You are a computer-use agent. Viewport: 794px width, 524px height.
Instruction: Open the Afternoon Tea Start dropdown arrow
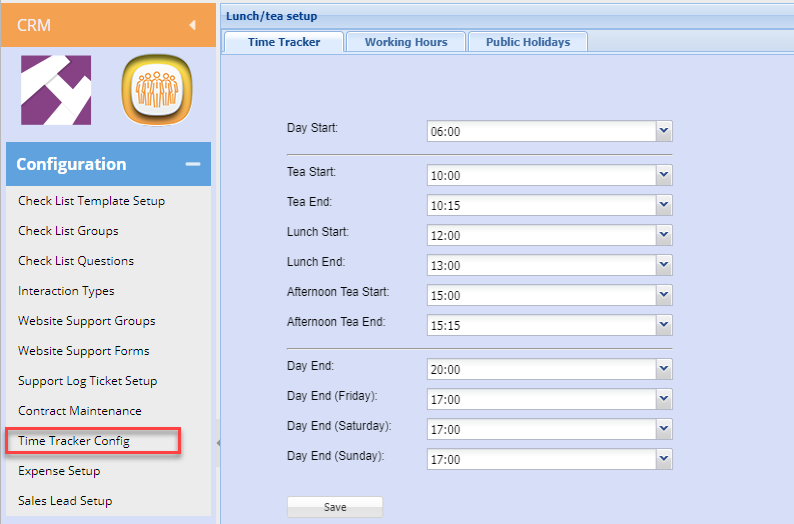(664, 295)
